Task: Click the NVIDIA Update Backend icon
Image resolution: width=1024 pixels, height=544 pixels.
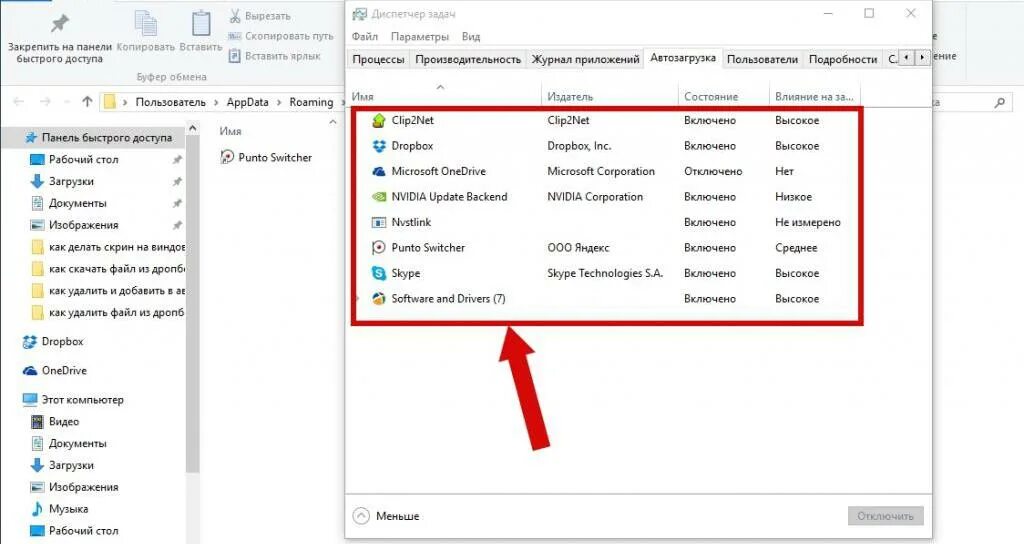Action: coord(379,197)
